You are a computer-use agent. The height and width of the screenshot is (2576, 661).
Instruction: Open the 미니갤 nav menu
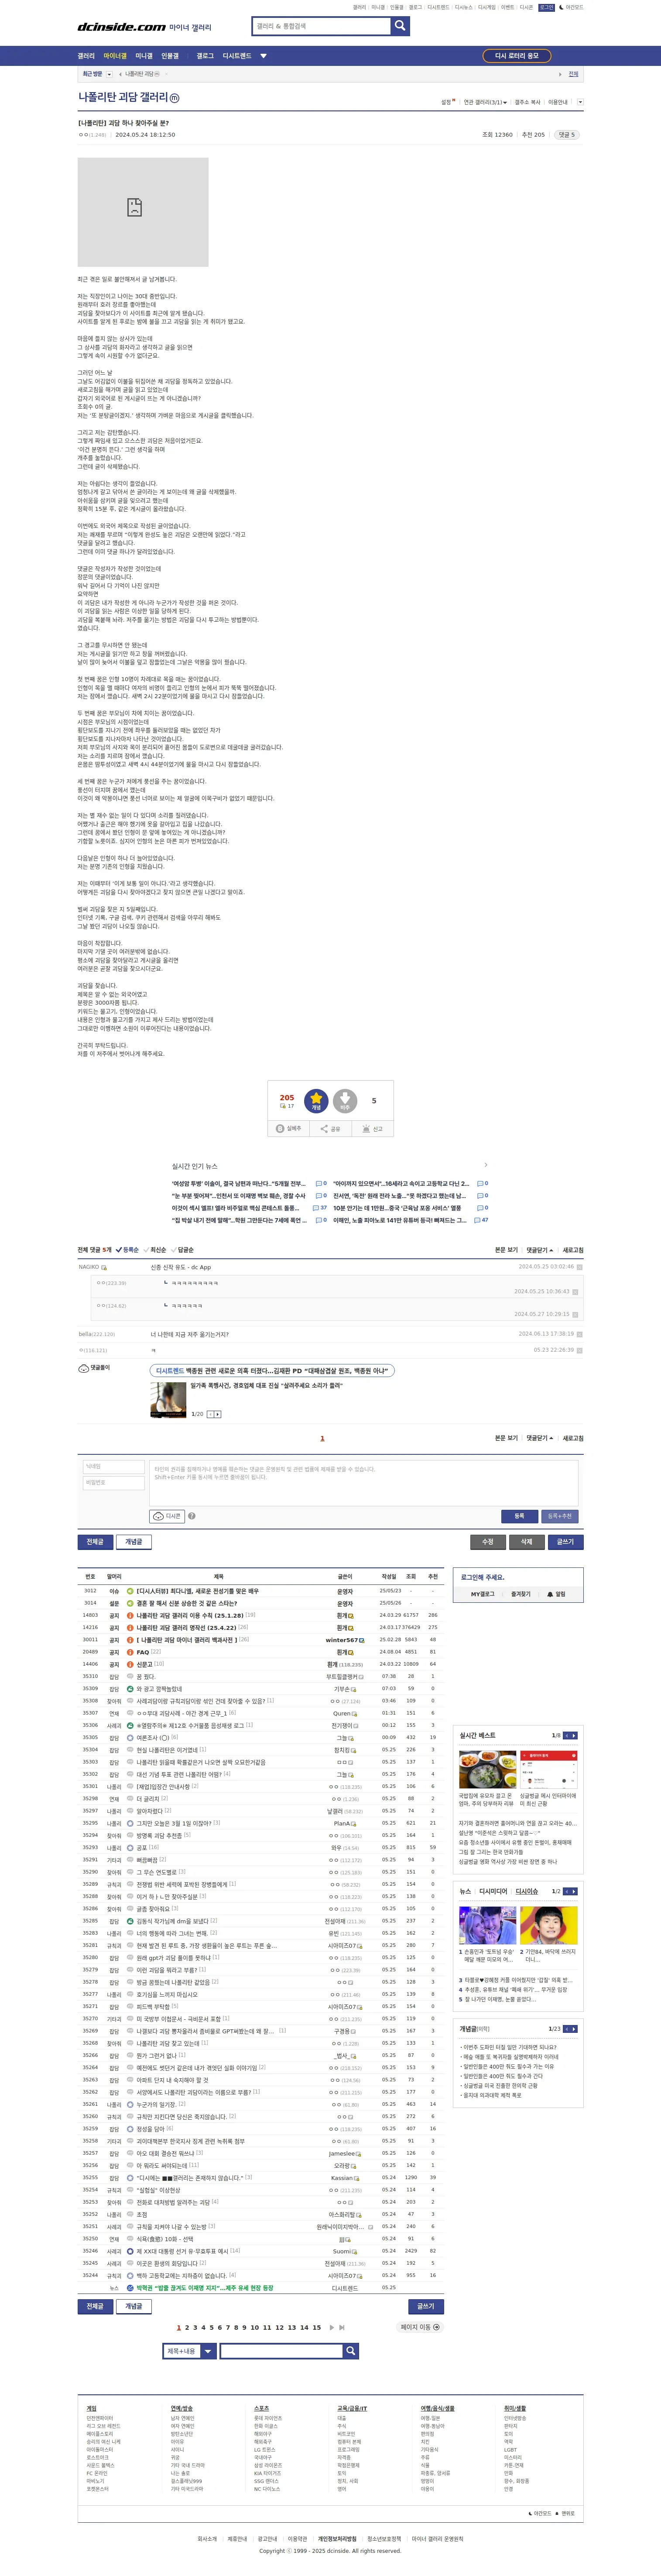[x=144, y=56]
